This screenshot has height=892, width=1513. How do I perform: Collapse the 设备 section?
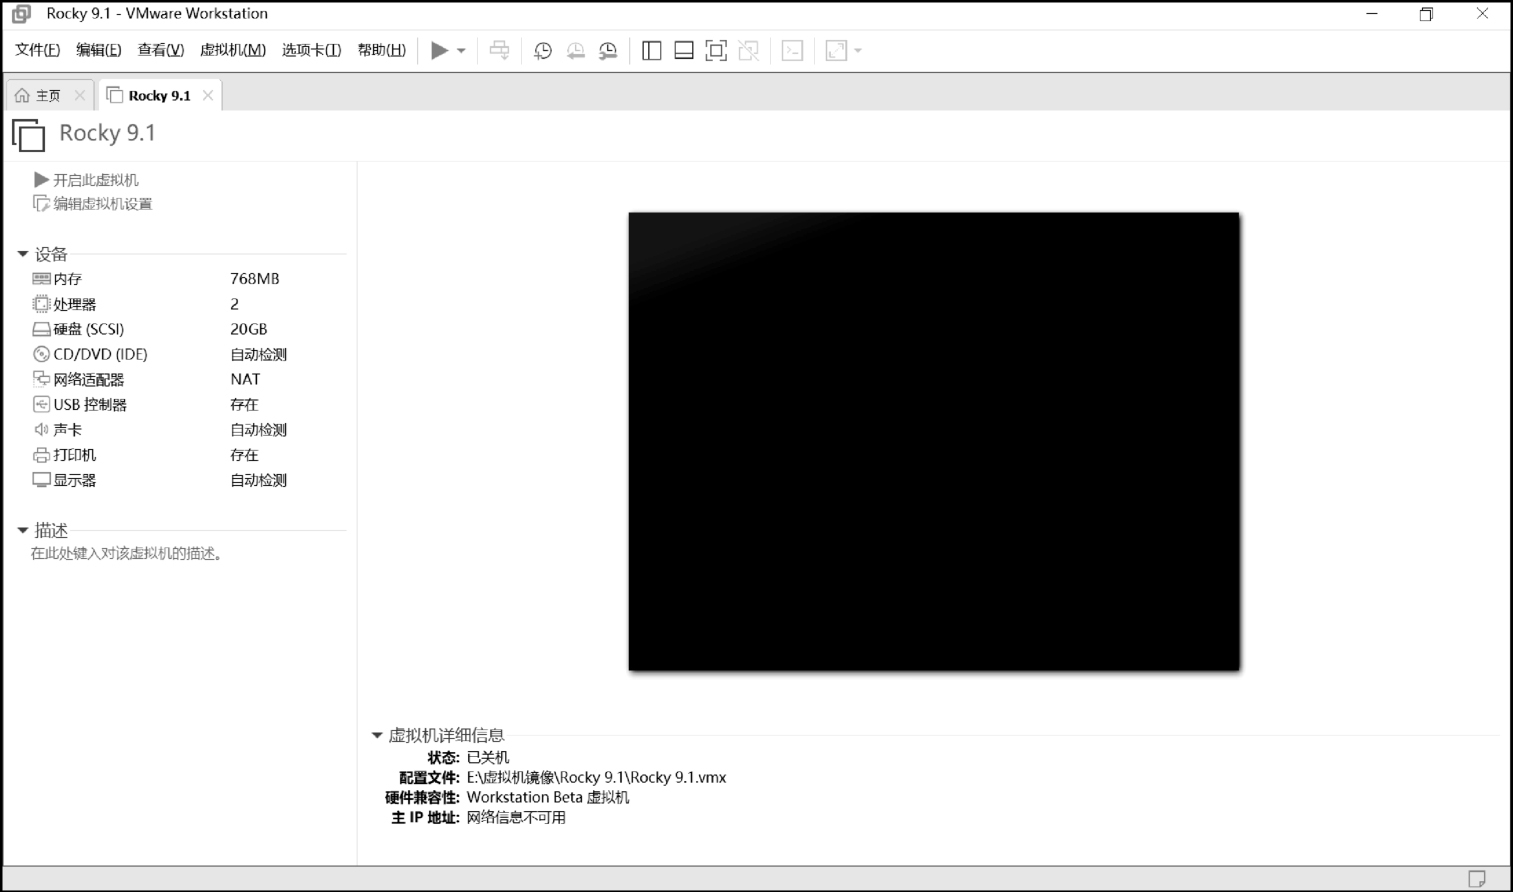pyautogui.click(x=23, y=254)
